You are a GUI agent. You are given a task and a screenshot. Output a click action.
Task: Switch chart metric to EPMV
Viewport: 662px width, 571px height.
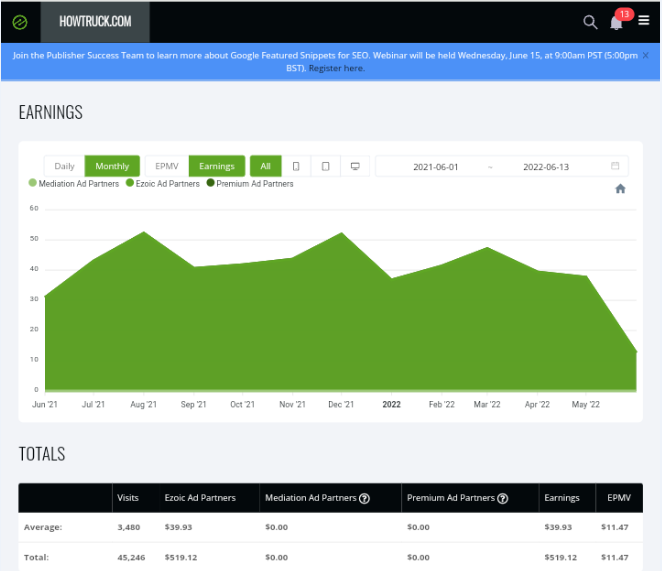click(x=167, y=166)
